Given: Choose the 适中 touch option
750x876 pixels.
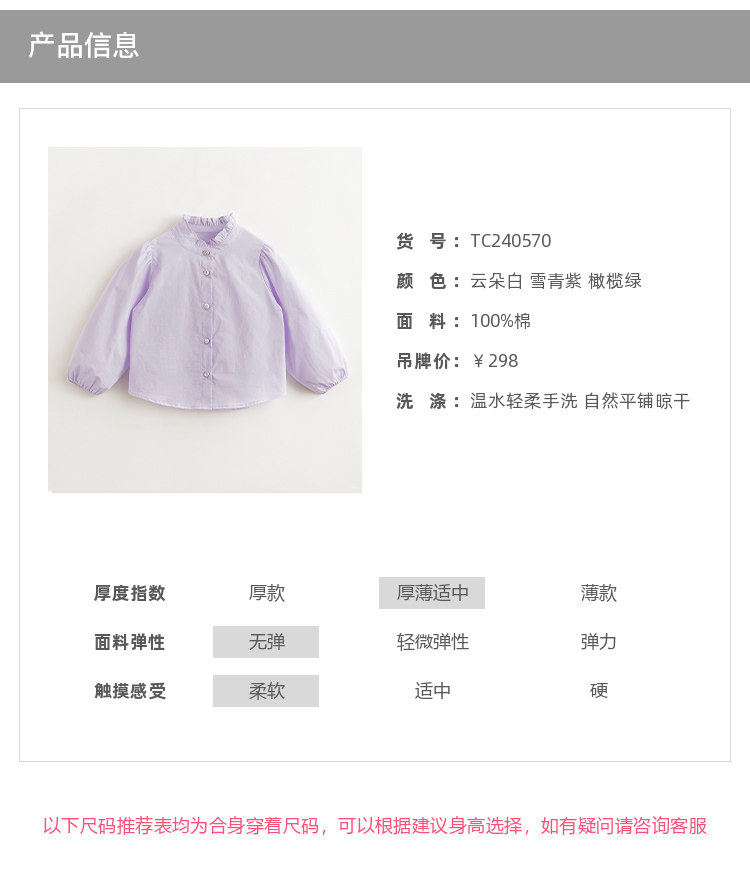Looking at the screenshot, I should click(x=433, y=691).
